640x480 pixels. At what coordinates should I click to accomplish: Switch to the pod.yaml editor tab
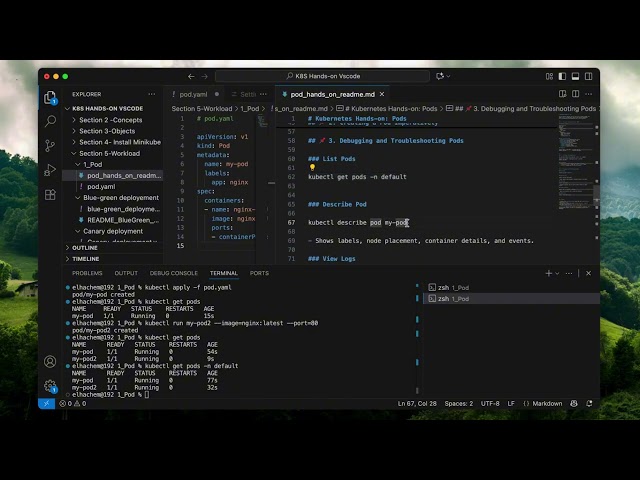click(x=193, y=94)
